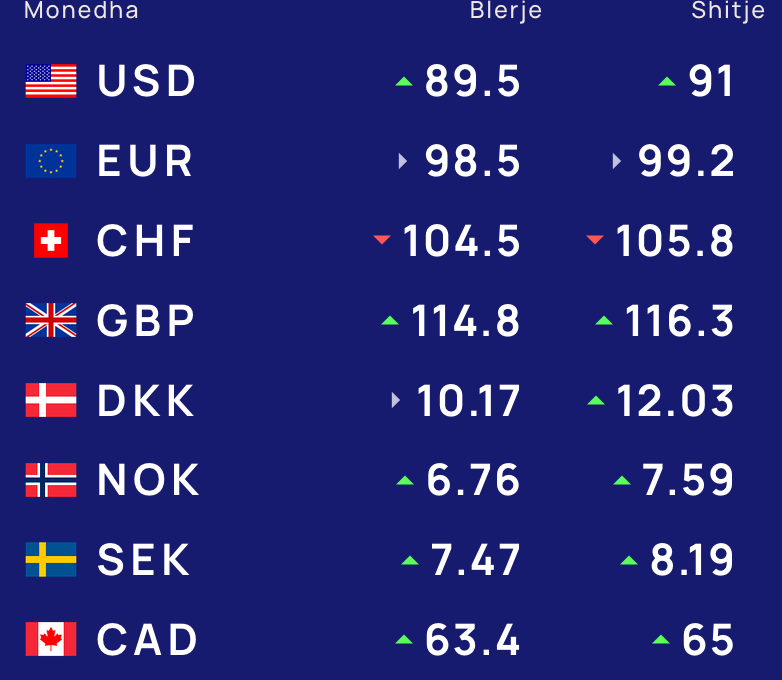782x680 pixels.
Task: Select the Swiss flag icon
Action: pos(51,240)
